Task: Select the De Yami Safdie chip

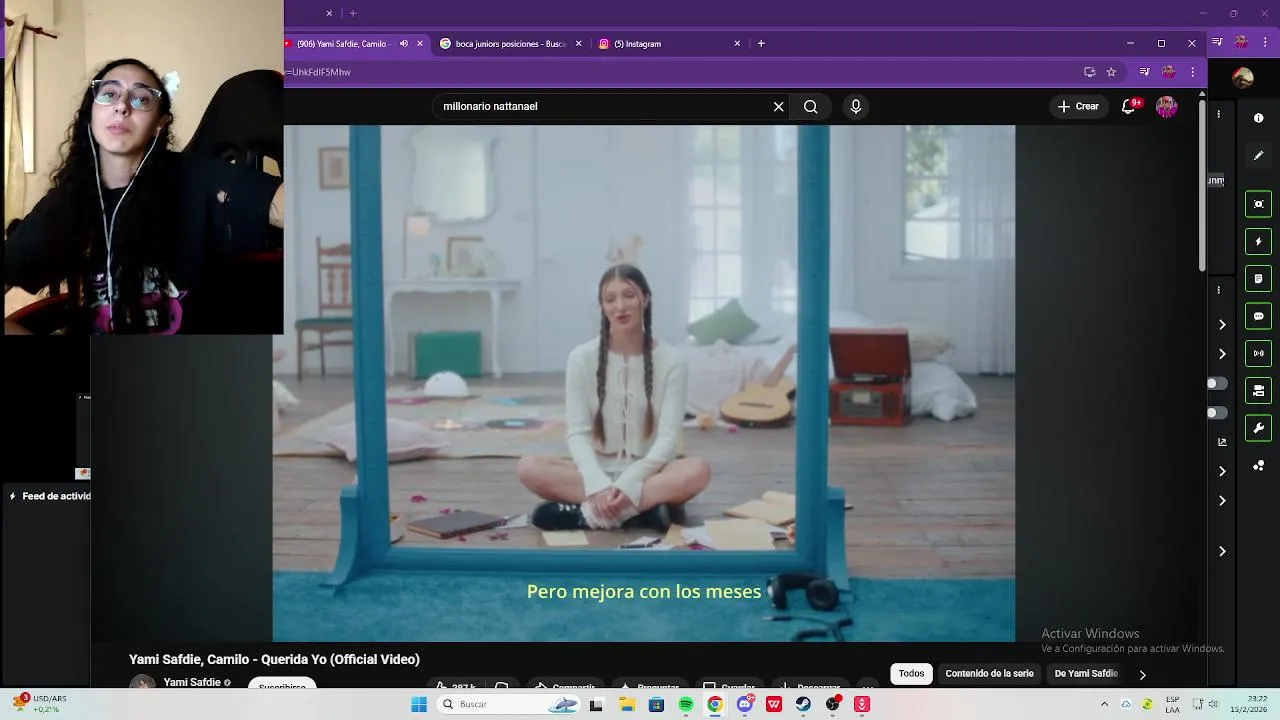Action: pyautogui.click(x=1086, y=674)
